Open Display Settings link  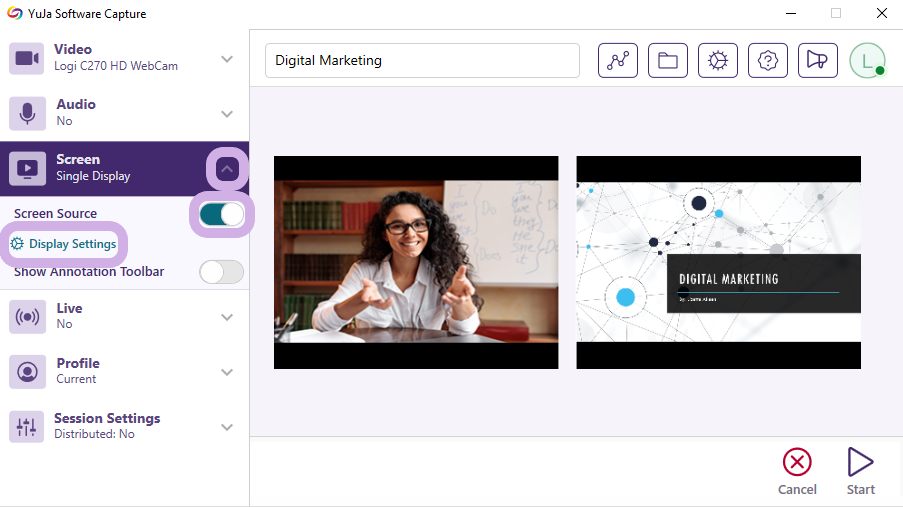[x=64, y=244]
